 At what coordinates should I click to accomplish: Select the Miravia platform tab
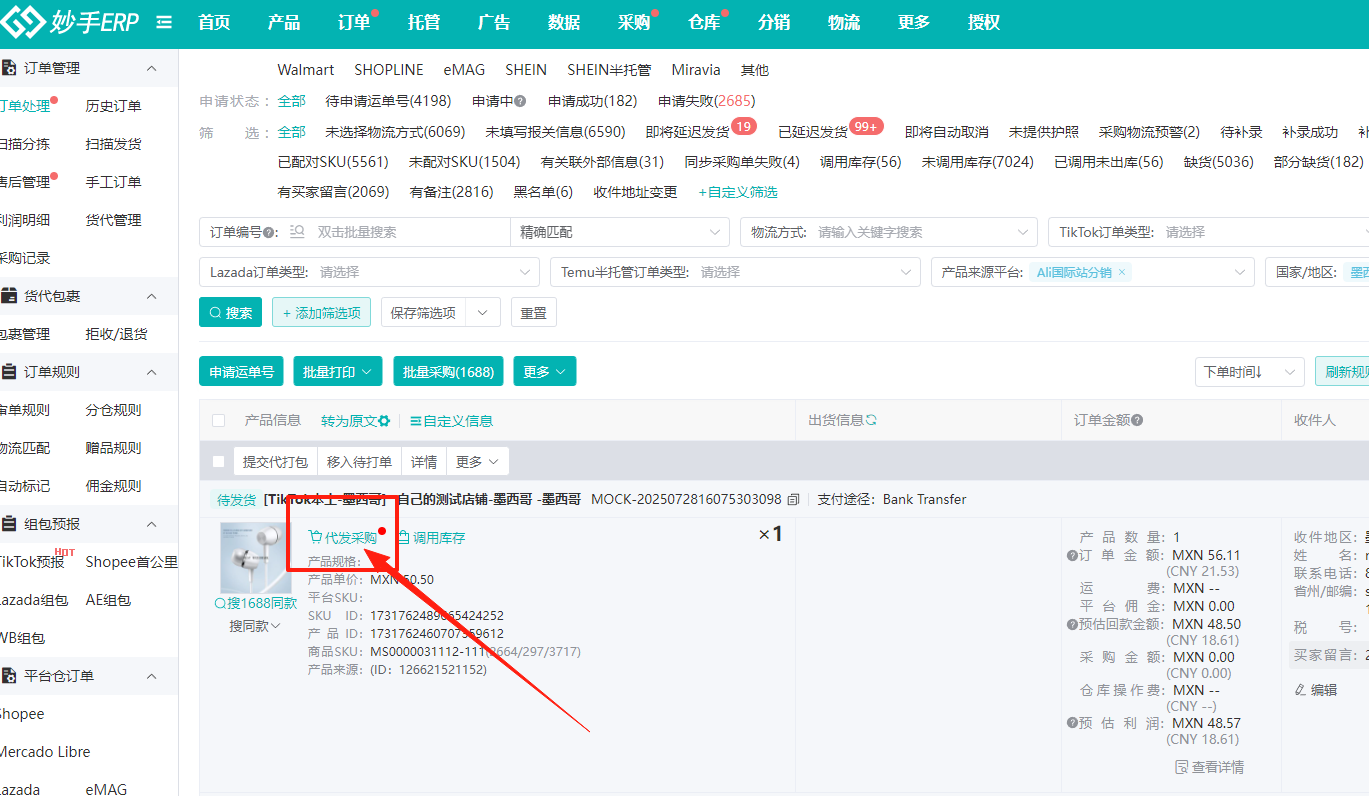coord(696,70)
